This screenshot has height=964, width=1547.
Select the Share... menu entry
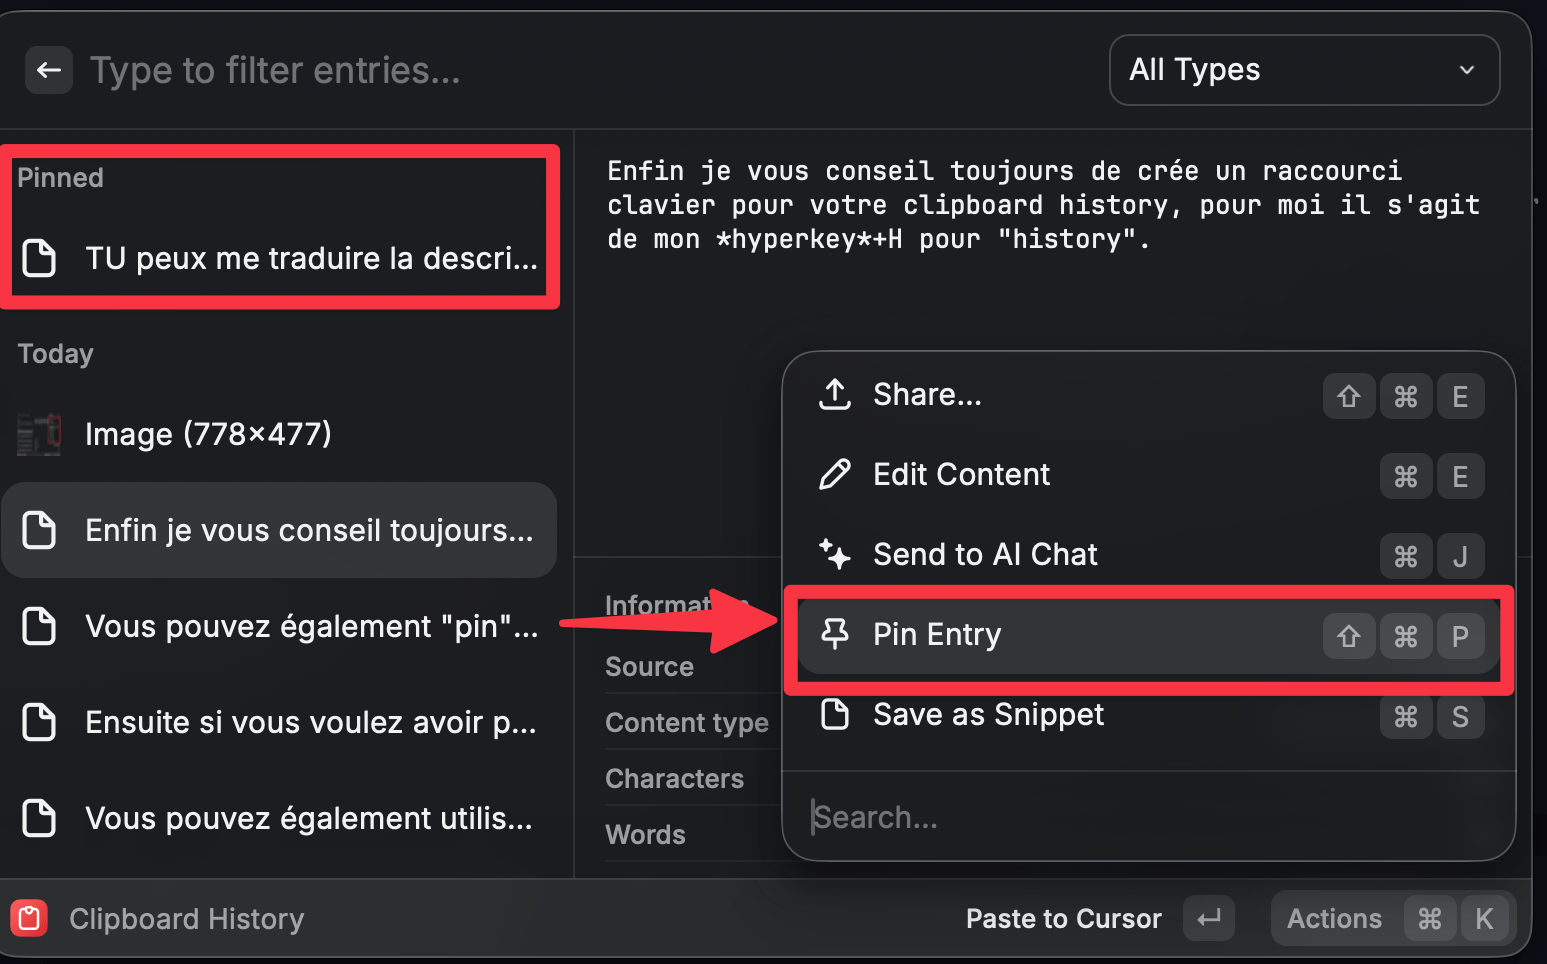(927, 395)
